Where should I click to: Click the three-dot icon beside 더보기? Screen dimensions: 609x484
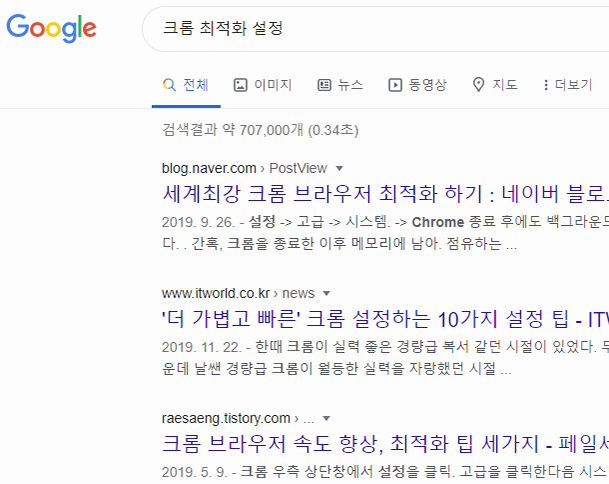[x=546, y=85]
